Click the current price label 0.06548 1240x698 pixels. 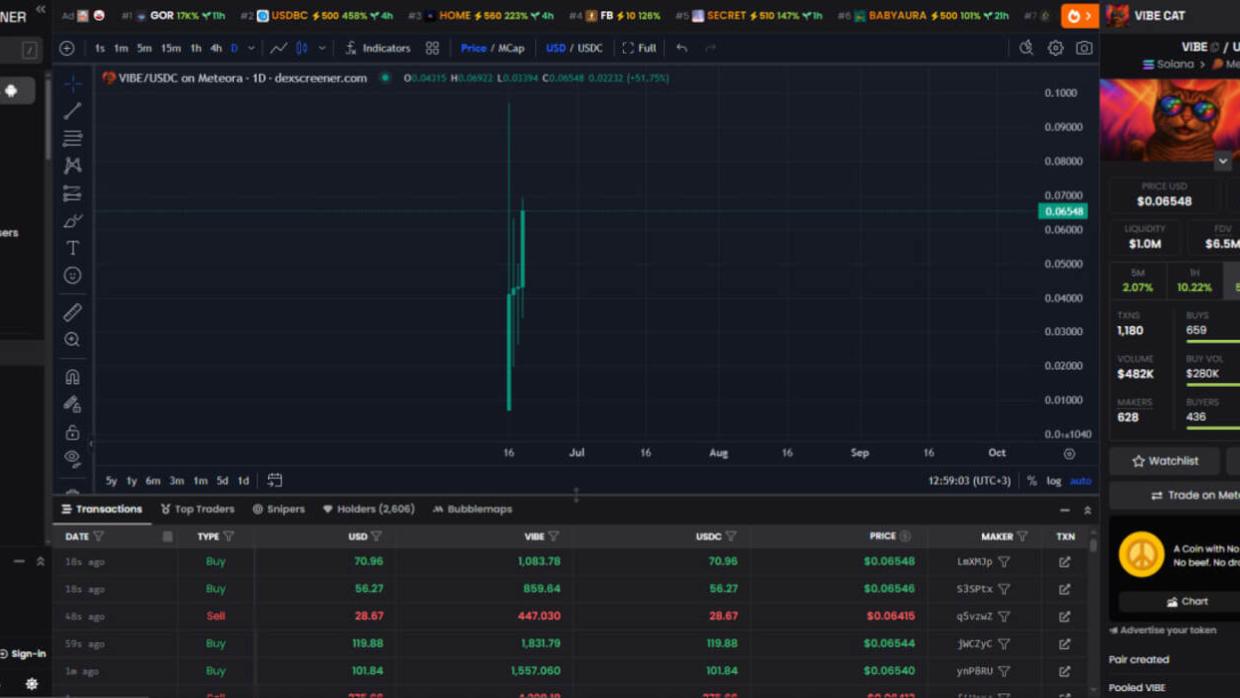click(1063, 211)
